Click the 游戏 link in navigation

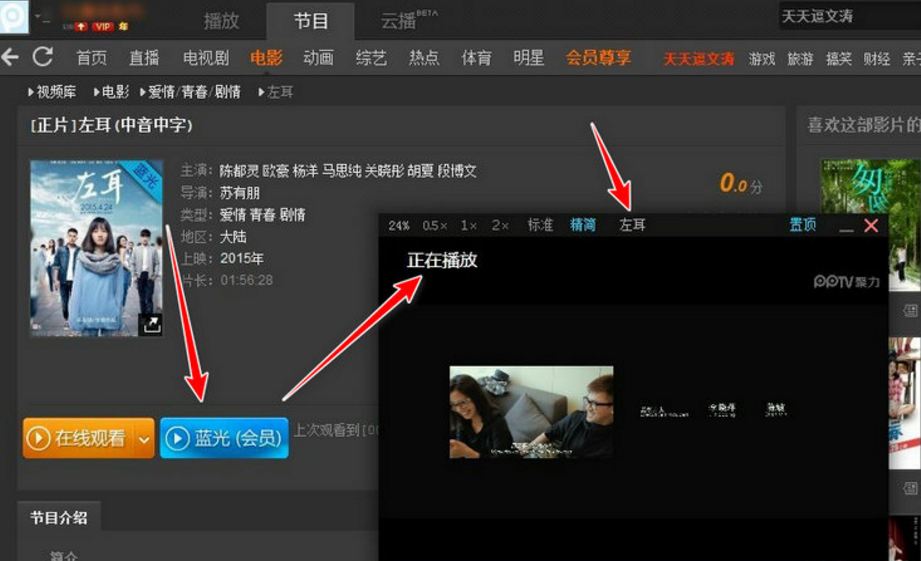coord(762,59)
